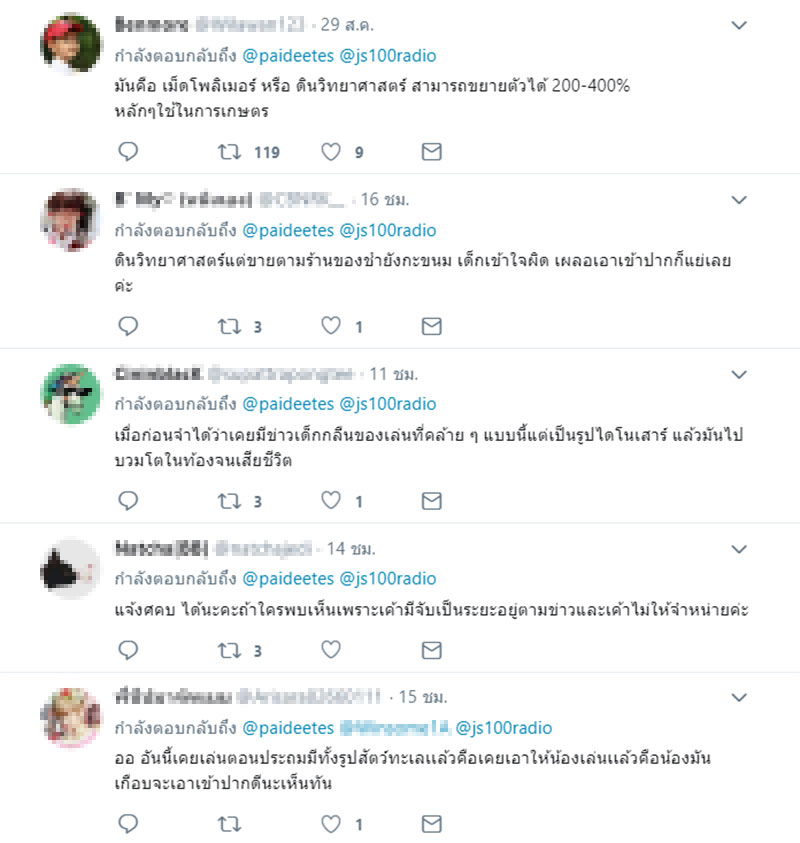Open the red-hat avatar of the first tweet
Image resolution: width=800 pixels, height=843 pixels.
(x=70, y=44)
